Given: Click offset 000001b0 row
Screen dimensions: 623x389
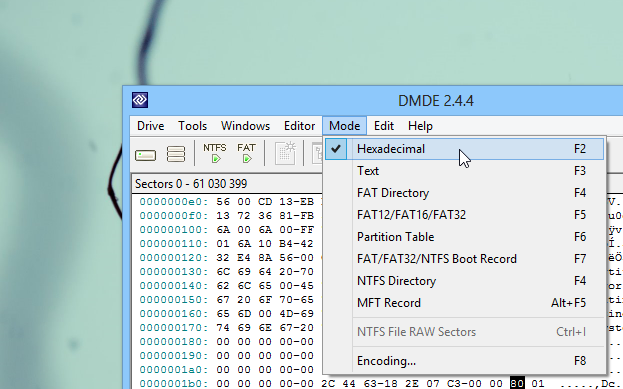Looking at the screenshot, I should pyautogui.click(x=174, y=384).
